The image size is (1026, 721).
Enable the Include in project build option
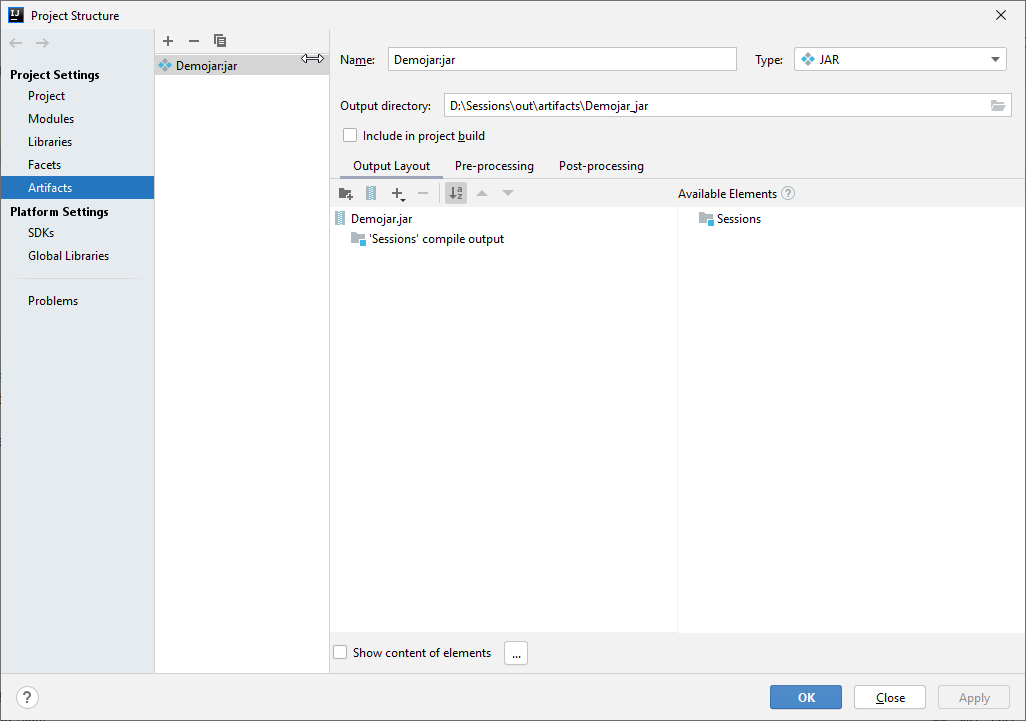click(350, 135)
